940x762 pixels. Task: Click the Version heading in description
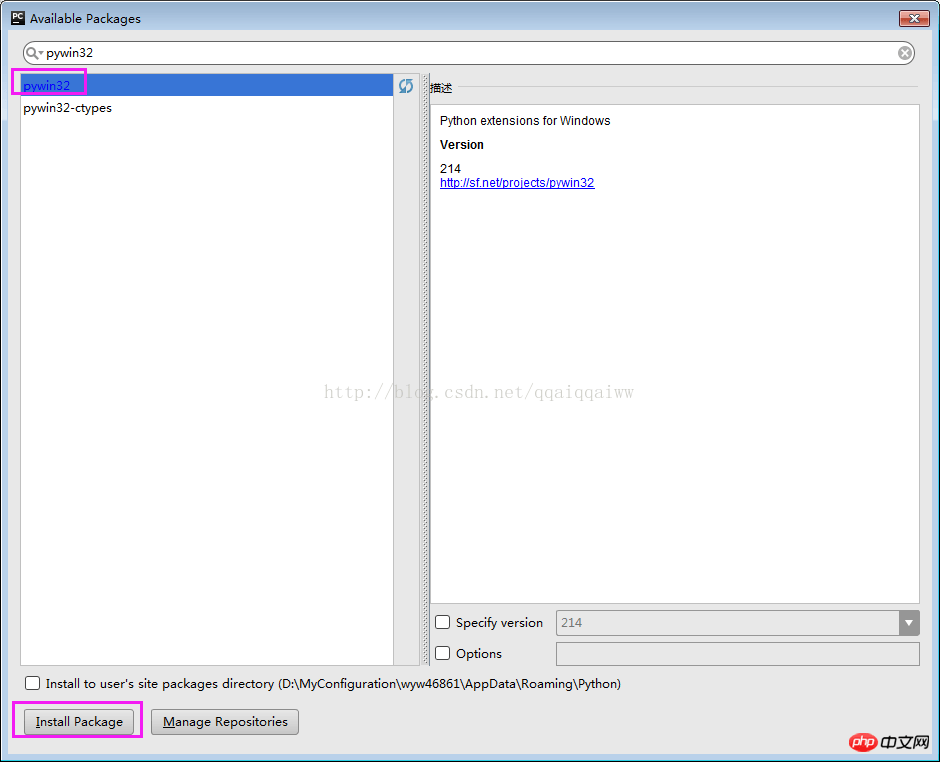[462, 144]
